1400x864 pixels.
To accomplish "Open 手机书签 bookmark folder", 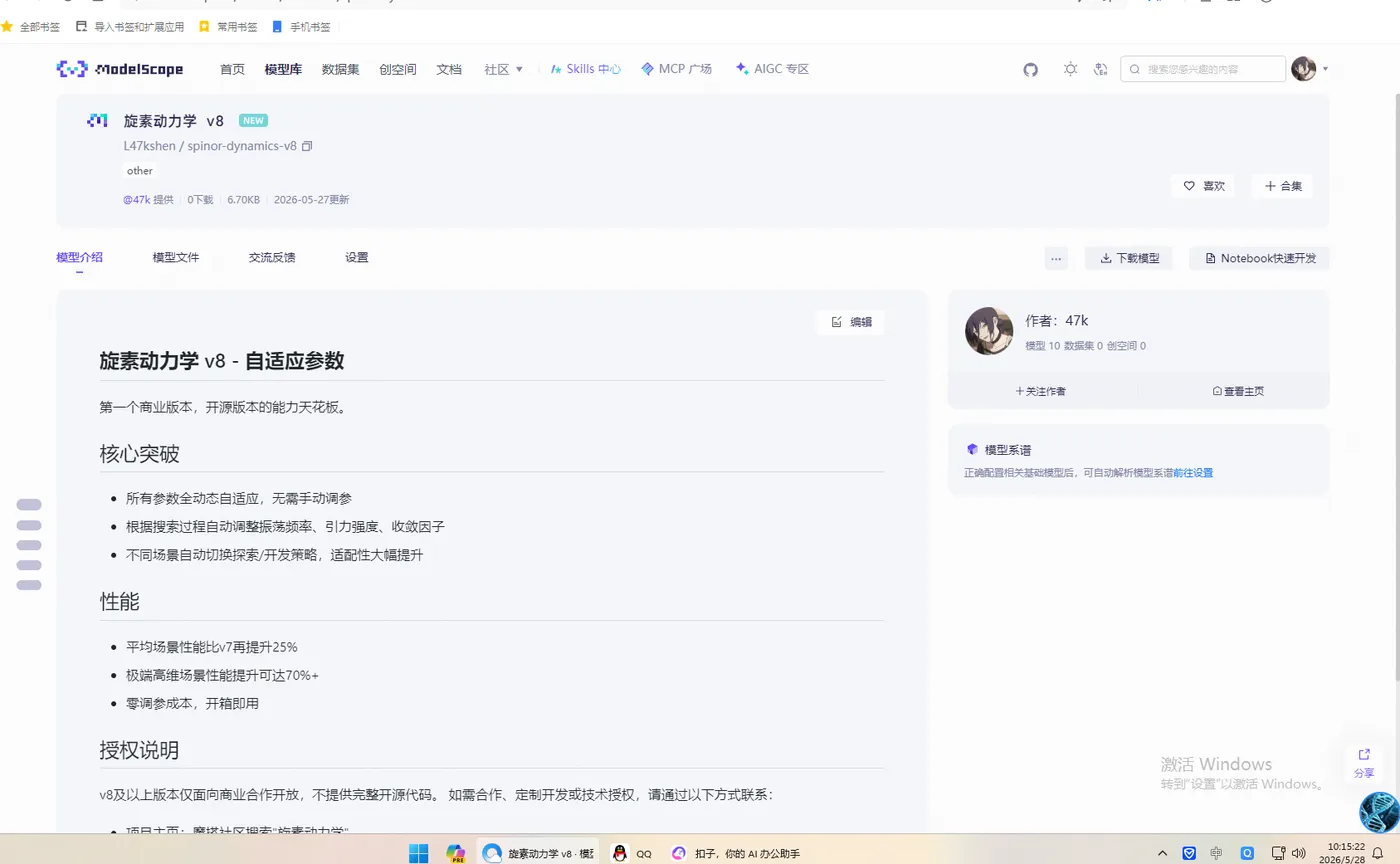I will coord(301,27).
